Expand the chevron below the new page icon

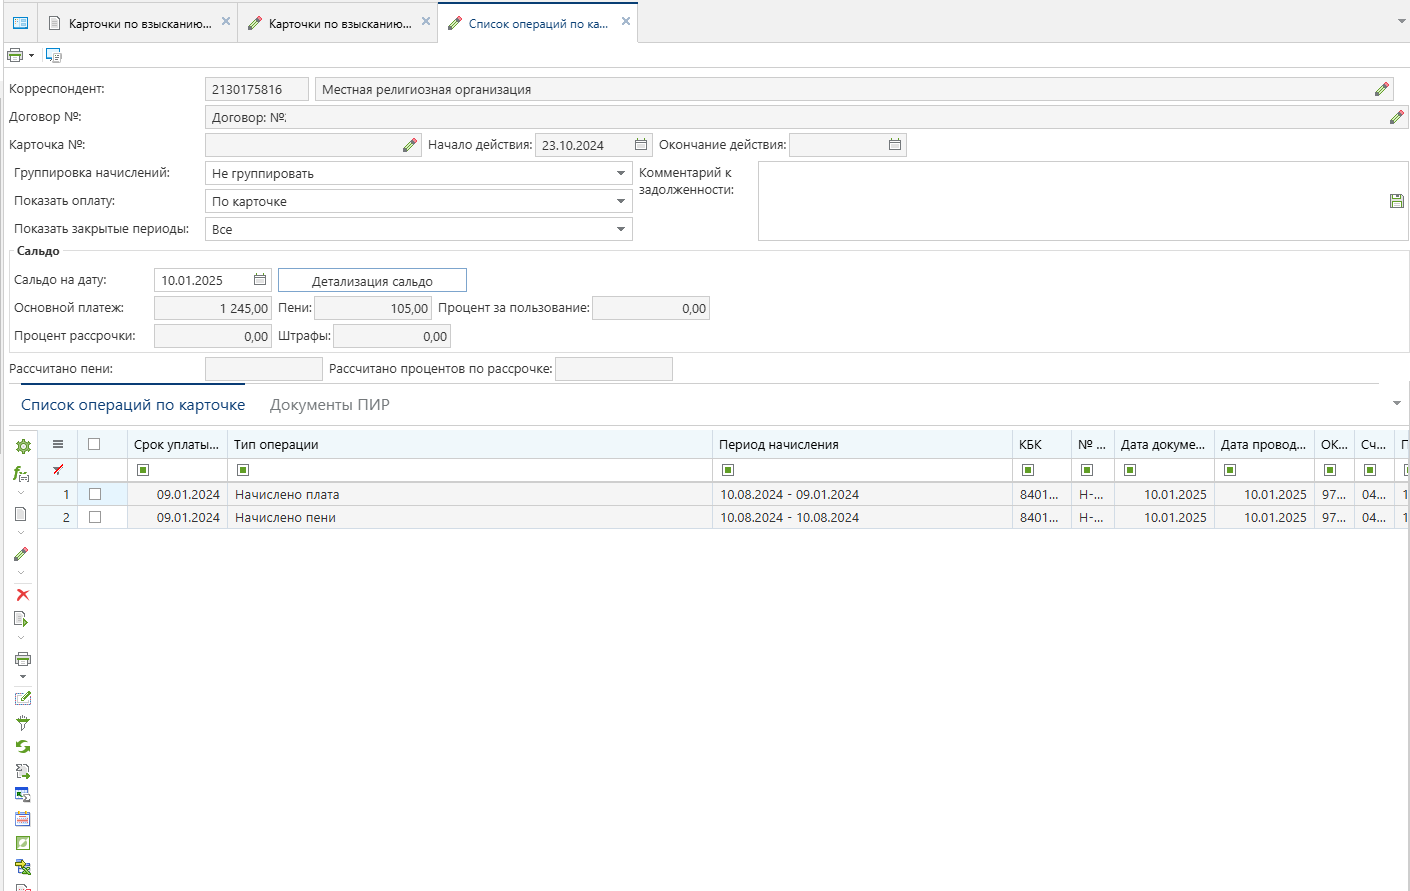21,532
